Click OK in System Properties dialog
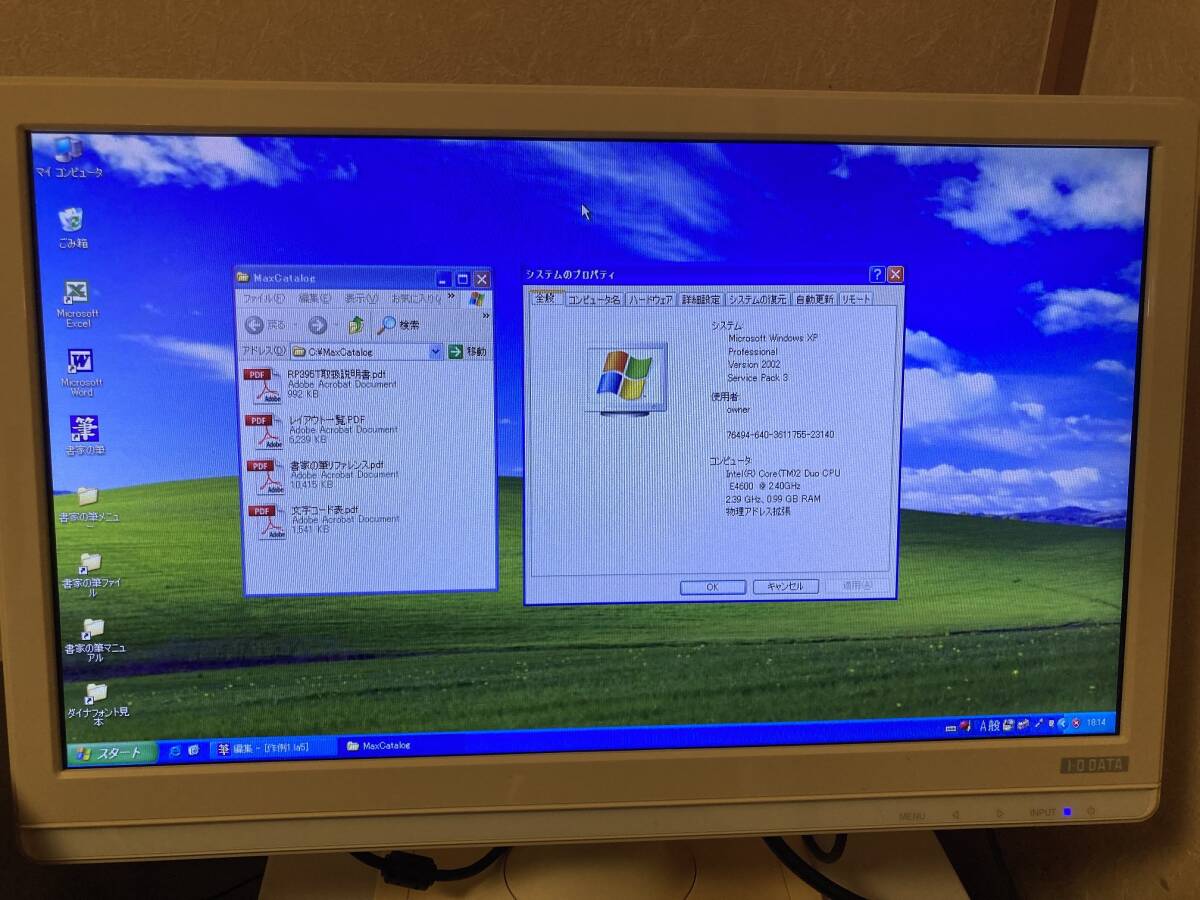The width and height of the screenshot is (1200, 900). click(x=712, y=587)
